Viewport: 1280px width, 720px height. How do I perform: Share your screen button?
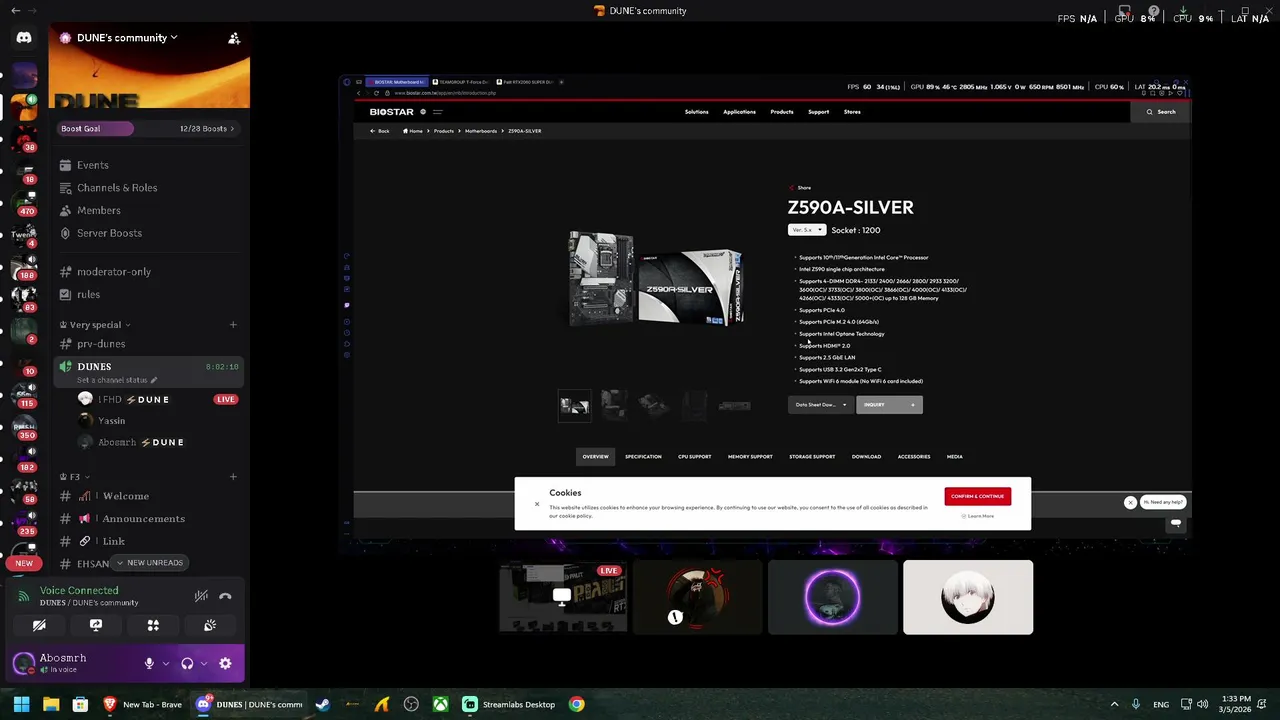[96, 625]
